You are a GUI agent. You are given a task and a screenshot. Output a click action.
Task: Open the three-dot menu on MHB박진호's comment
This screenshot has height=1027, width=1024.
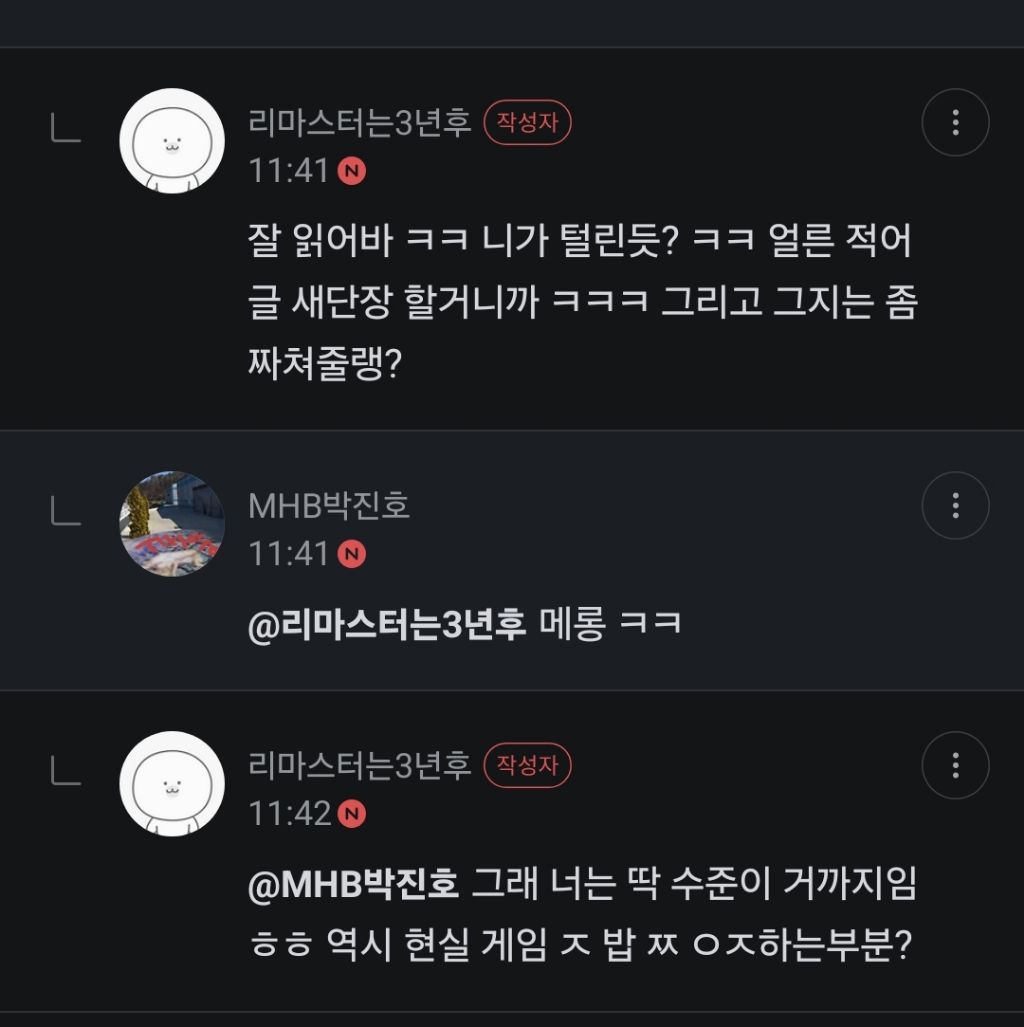(x=955, y=506)
